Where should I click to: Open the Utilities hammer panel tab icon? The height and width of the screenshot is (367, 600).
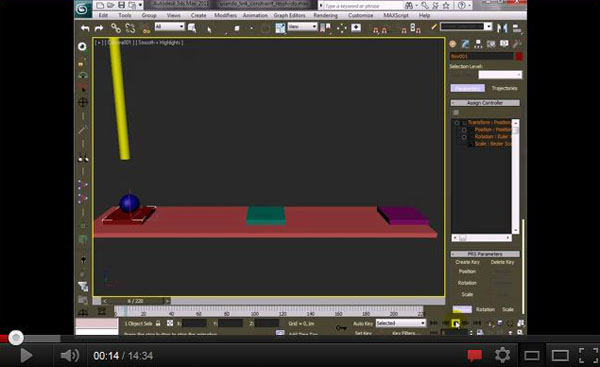[x=517, y=44]
